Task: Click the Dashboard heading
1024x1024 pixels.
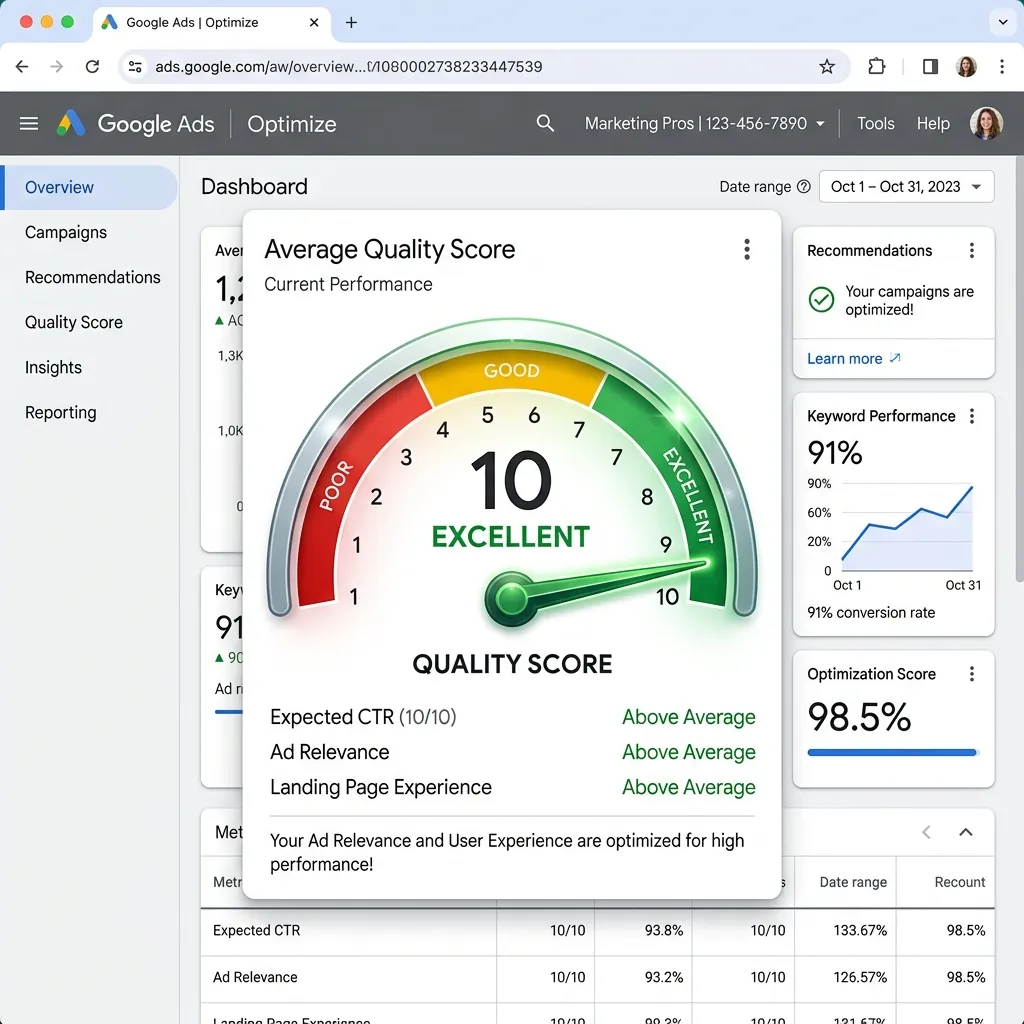Action: (x=254, y=187)
